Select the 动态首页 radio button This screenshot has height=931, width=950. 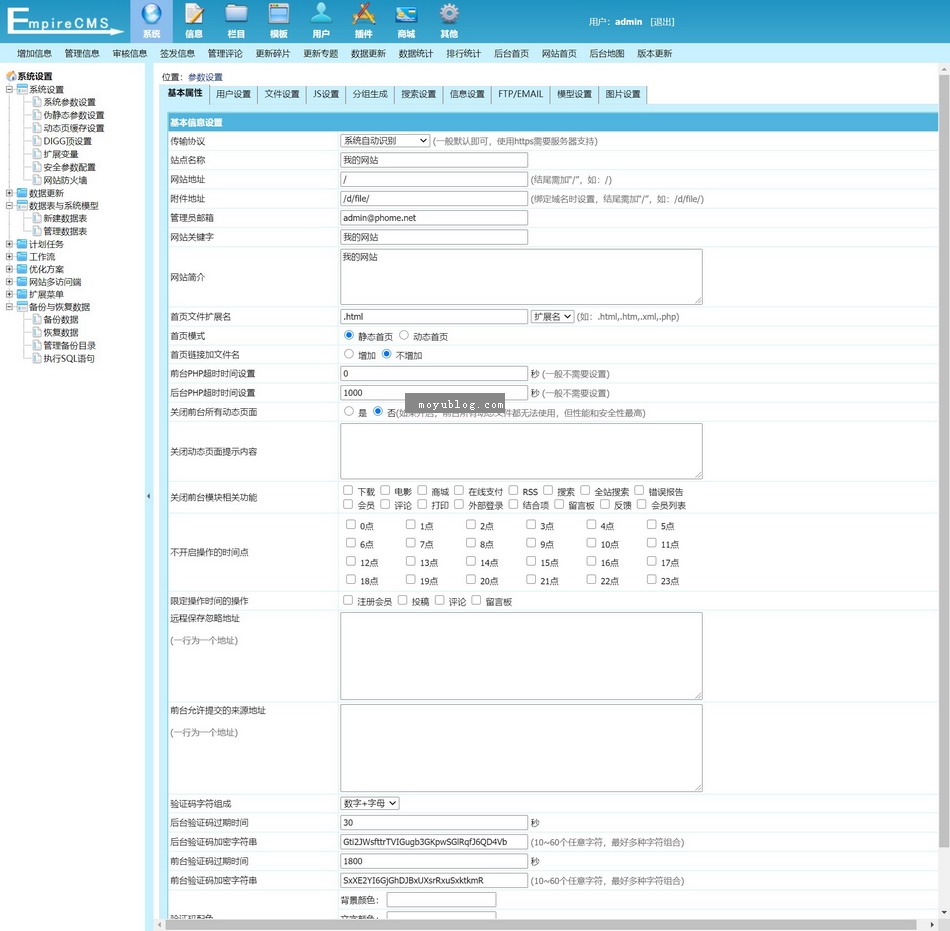coord(404,335)
